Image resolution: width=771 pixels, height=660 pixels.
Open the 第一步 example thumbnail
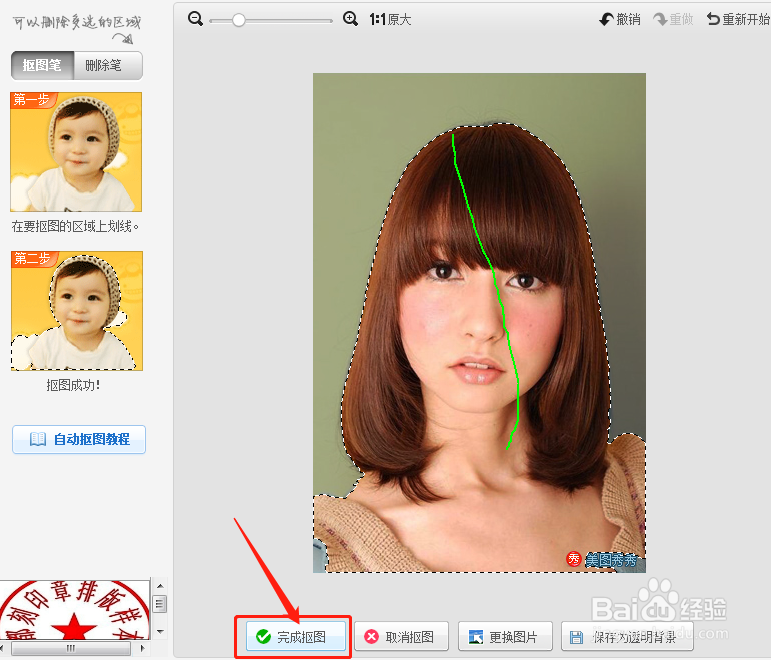[76, 151]
